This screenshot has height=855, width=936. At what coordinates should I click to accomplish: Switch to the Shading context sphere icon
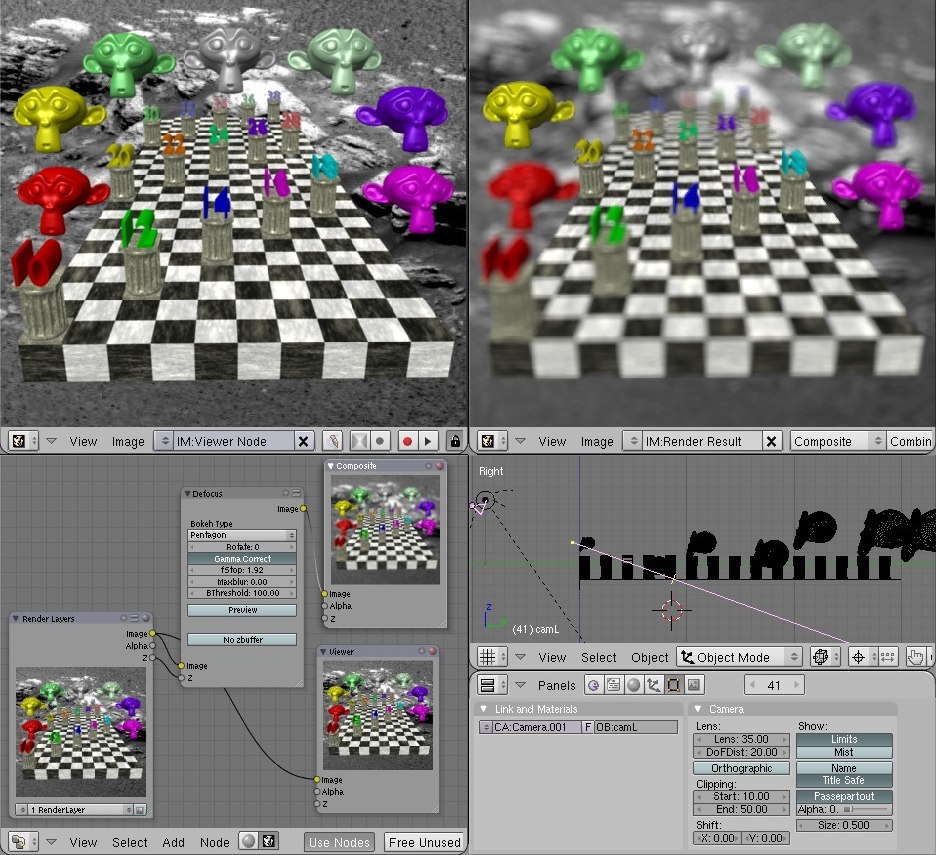pos(633,685)
